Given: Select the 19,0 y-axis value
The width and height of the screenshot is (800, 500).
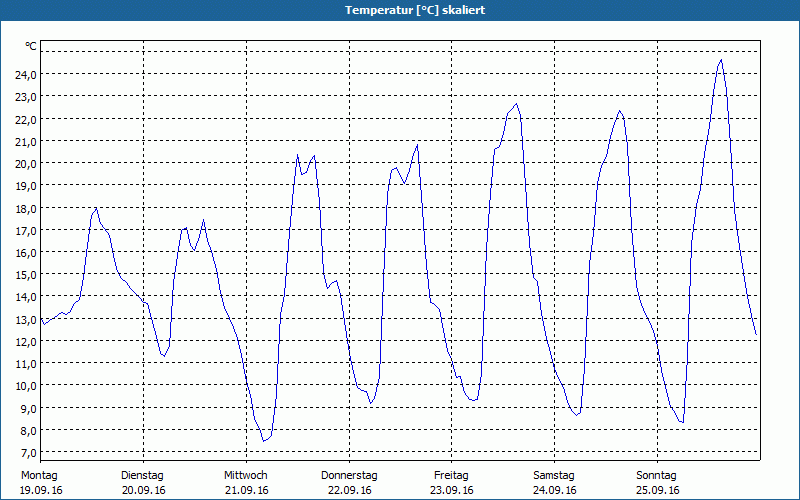Looking at the screenshot, I should point(26,186).
